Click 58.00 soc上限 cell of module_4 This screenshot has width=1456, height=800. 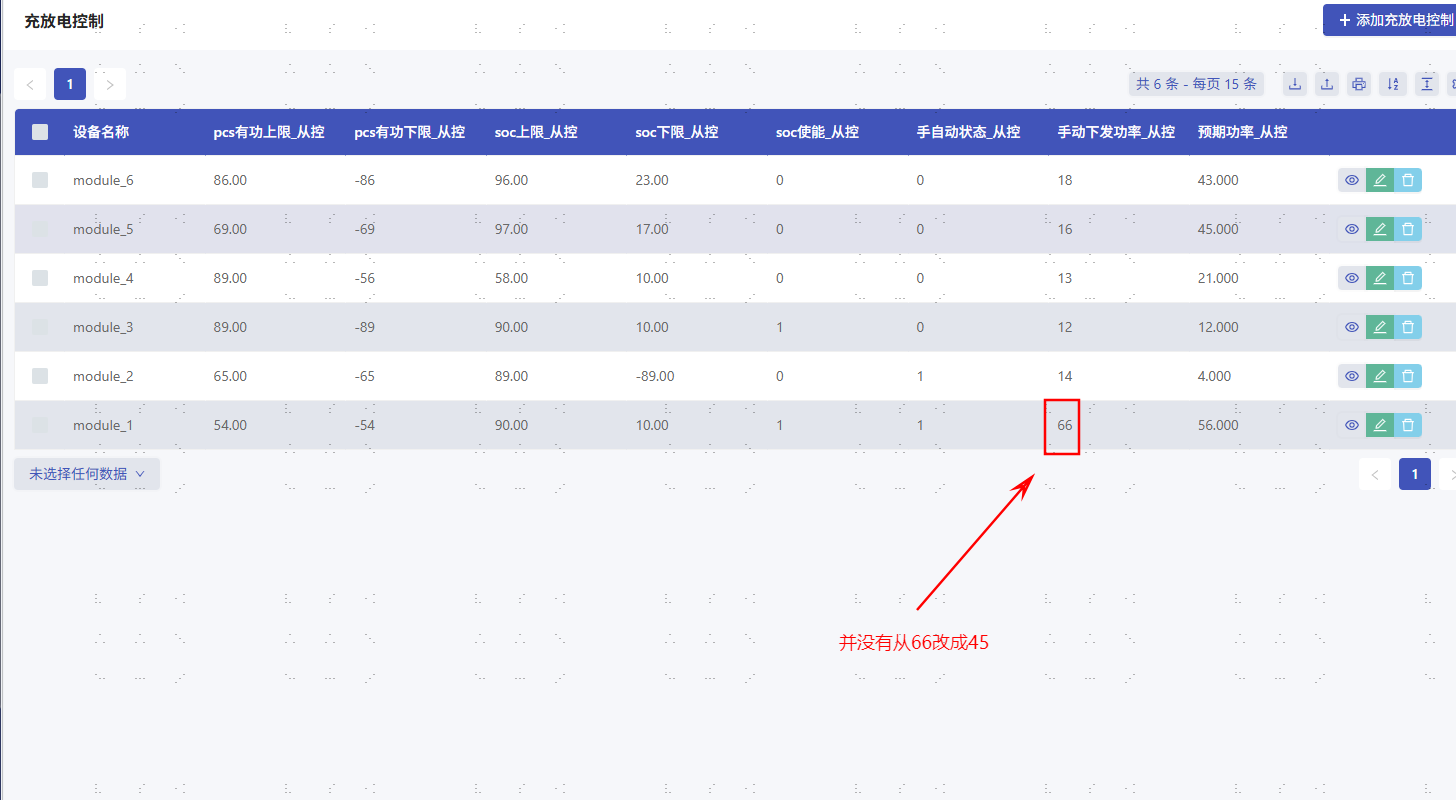[511, 278]
